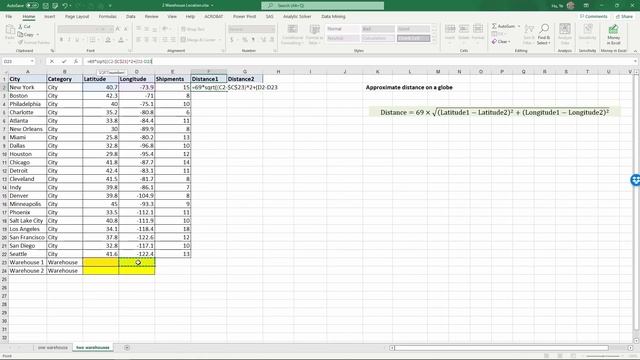Open the Number Format dropdown
Screen dimensions: 640x360
(251, 29)
